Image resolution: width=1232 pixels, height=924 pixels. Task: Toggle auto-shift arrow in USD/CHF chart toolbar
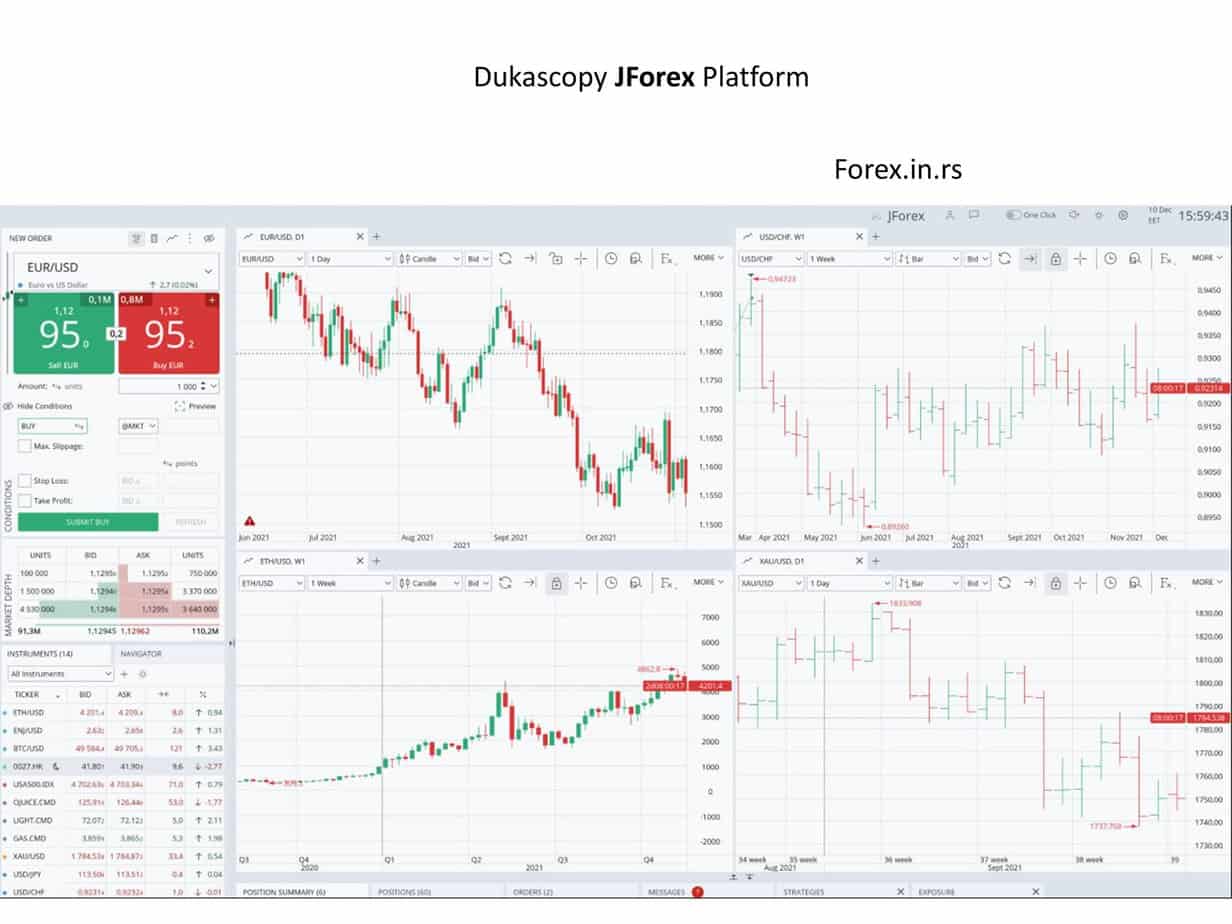point(1030,258)
